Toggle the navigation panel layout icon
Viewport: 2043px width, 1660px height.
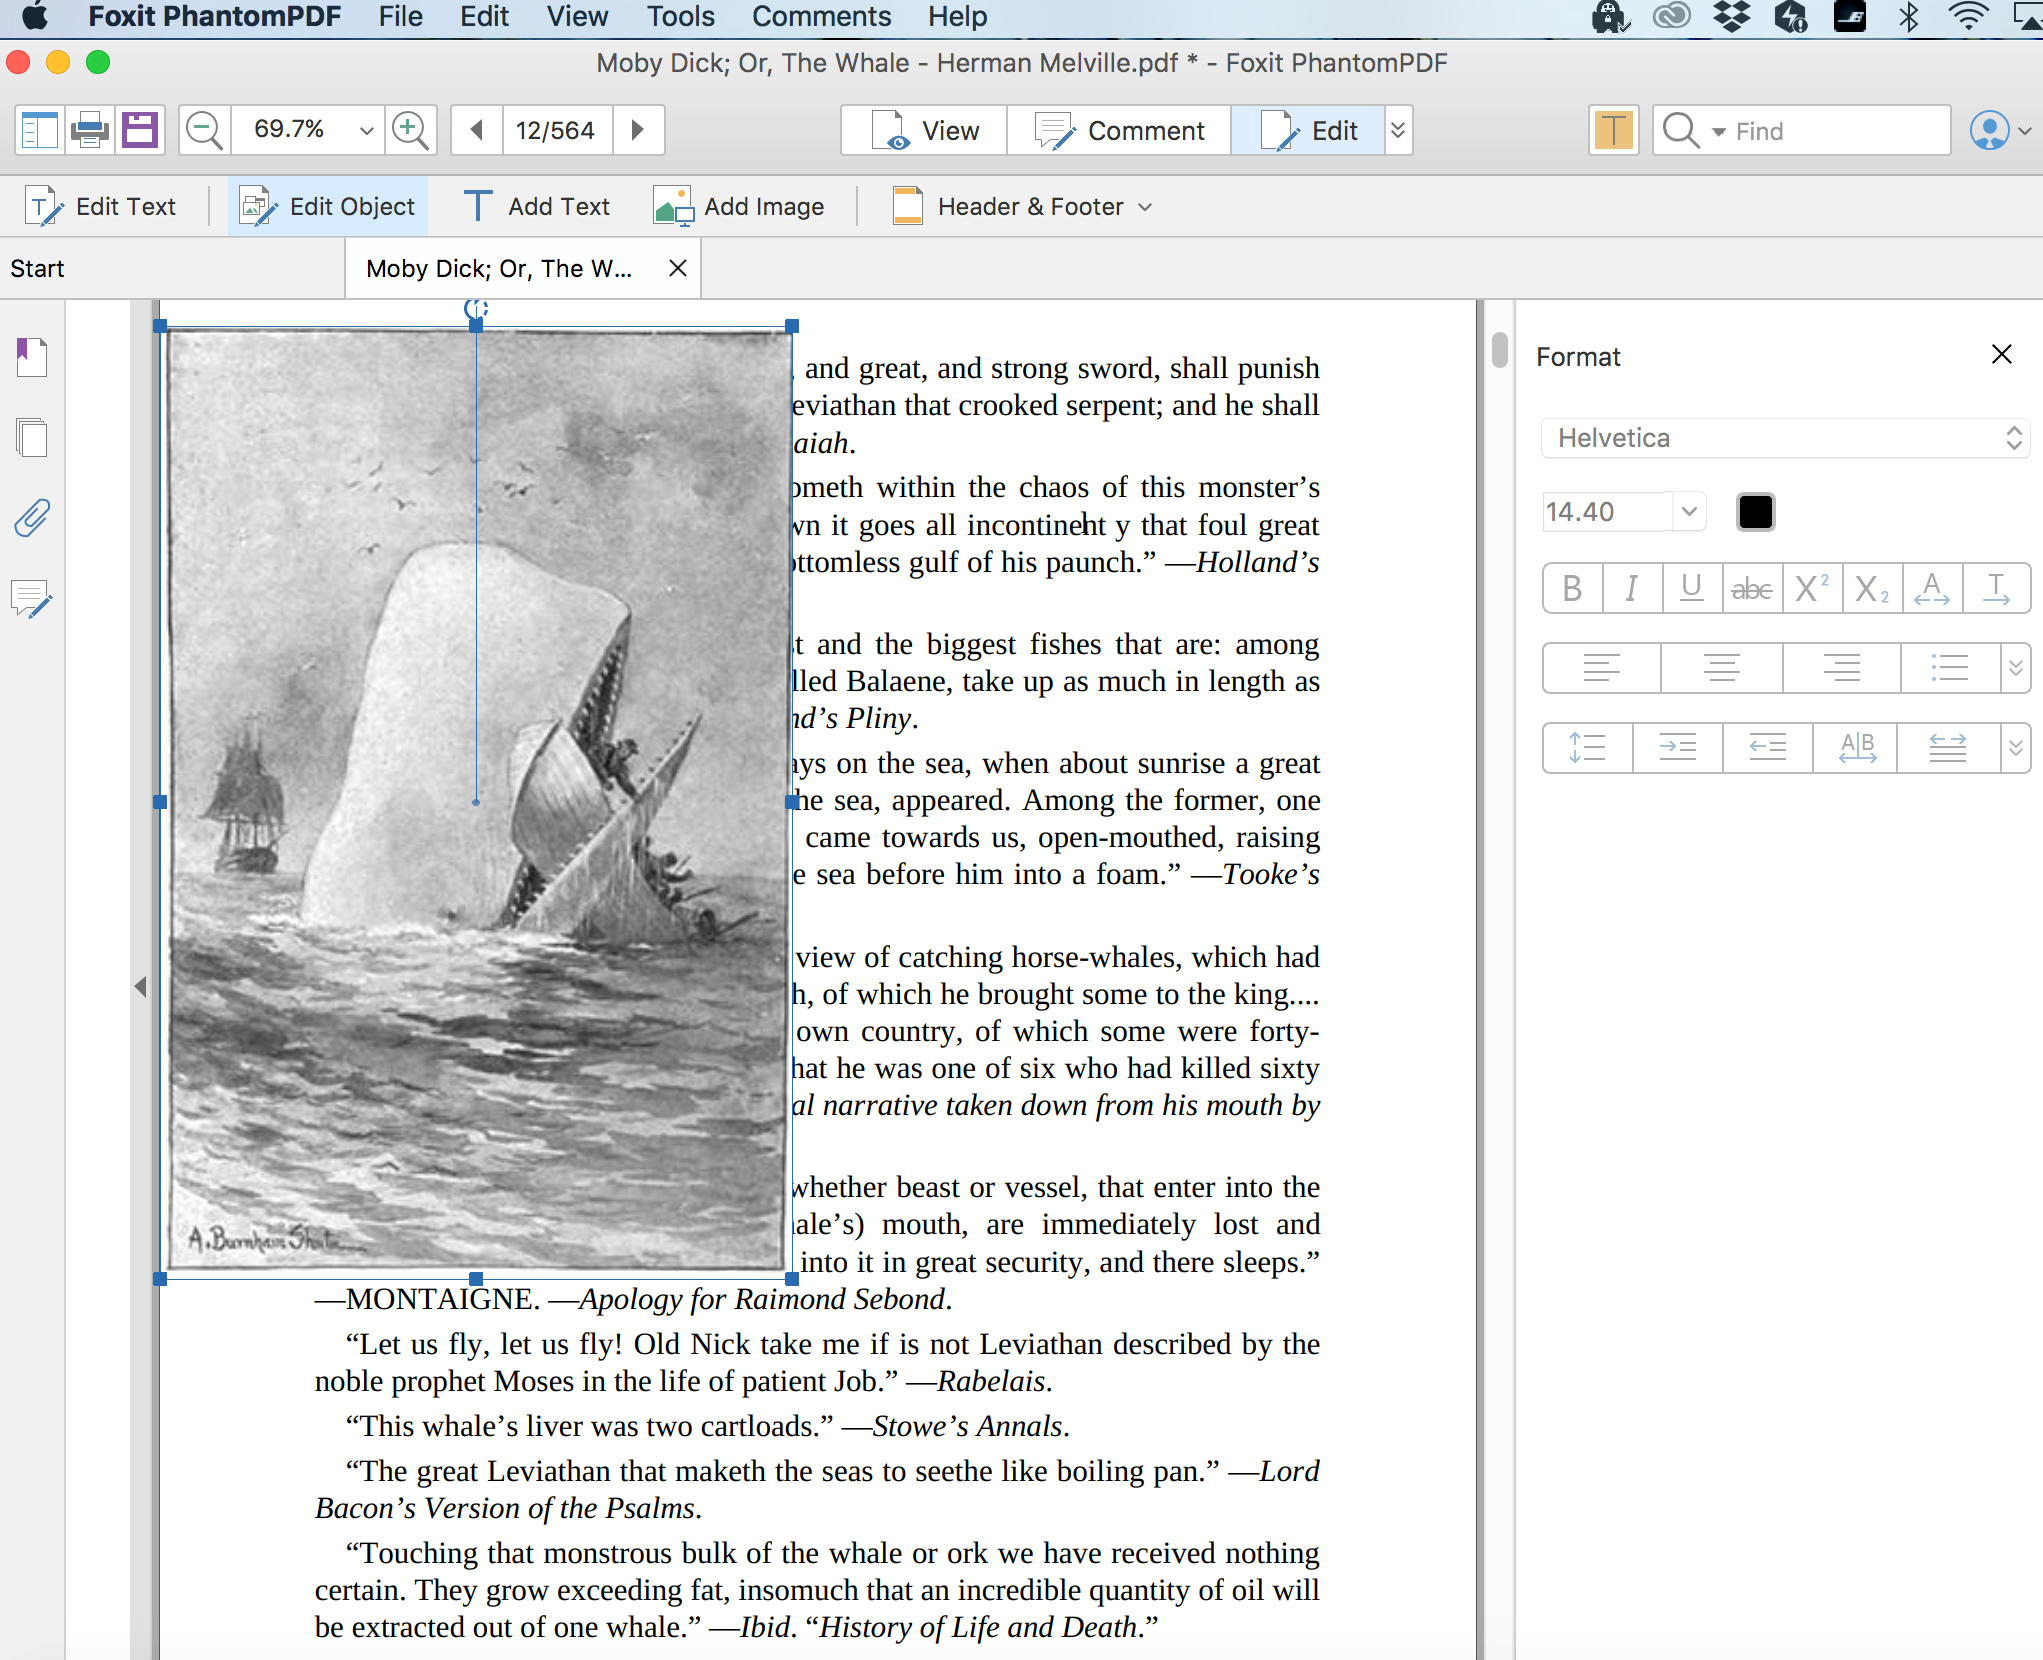click(40, 130)
